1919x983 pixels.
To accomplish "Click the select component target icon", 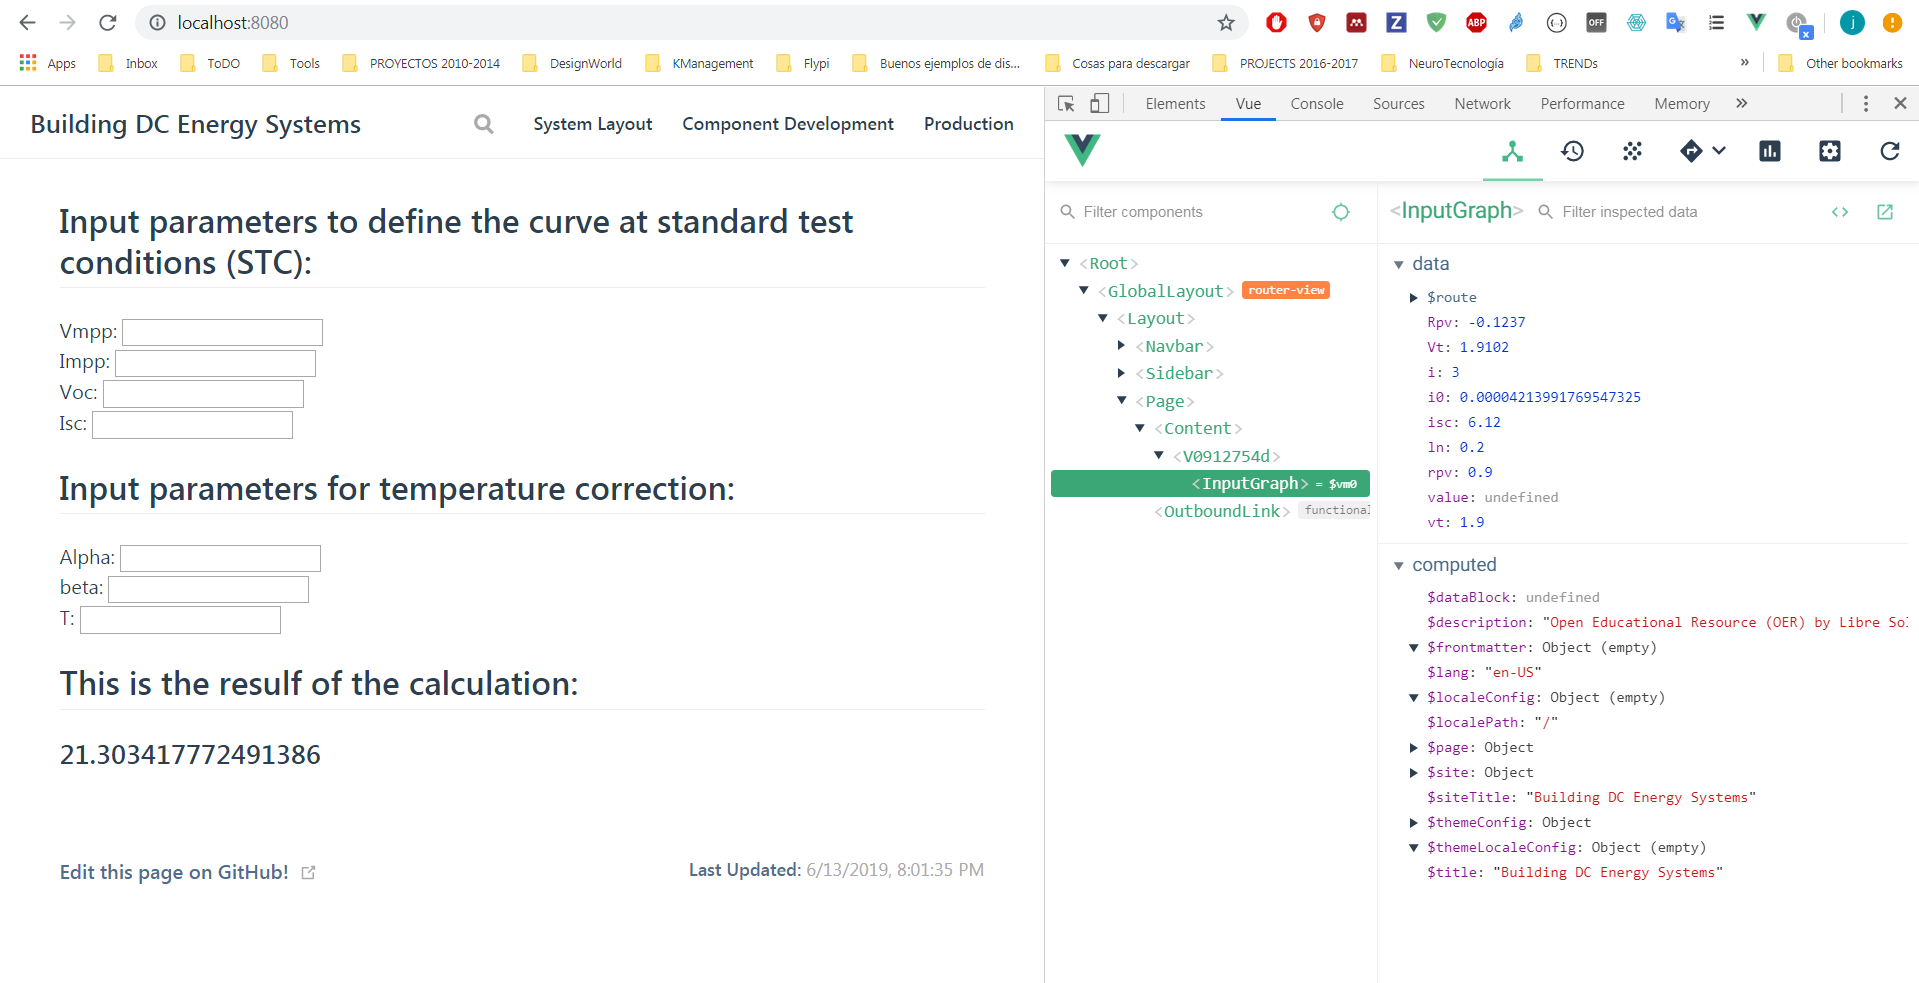I will [x=1341, y=212].
